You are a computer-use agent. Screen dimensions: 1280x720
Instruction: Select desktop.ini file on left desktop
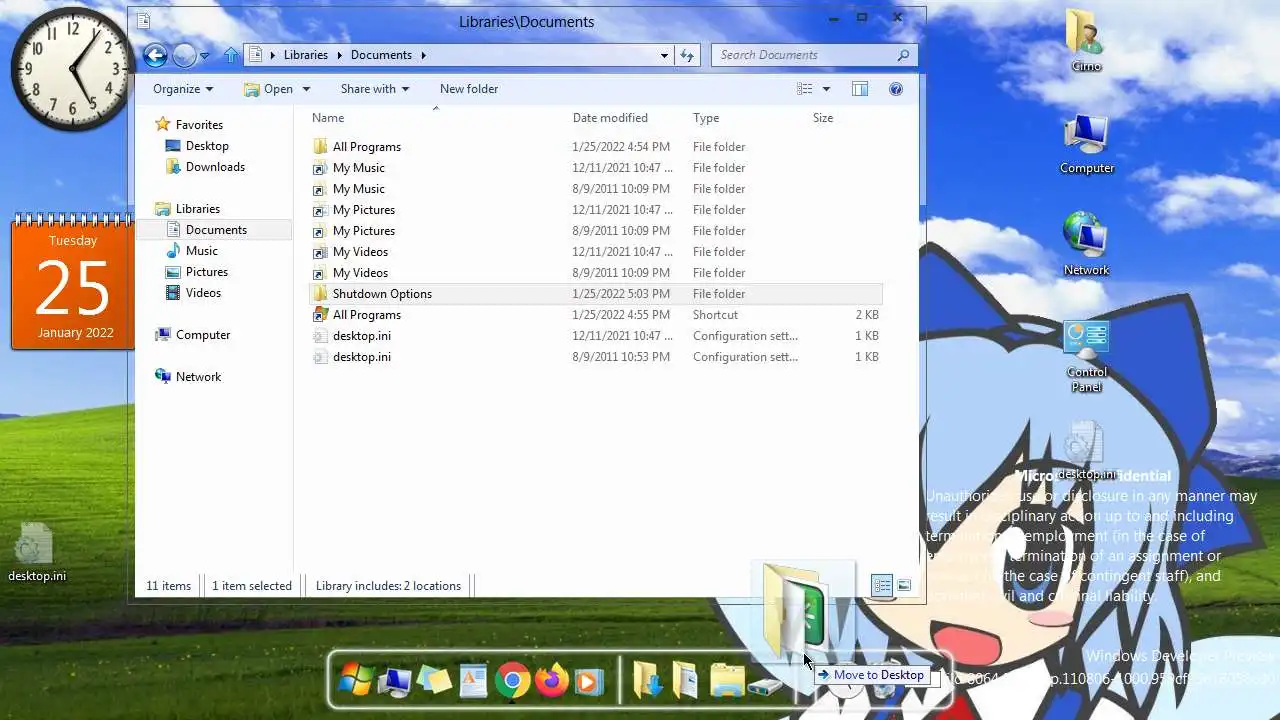[37, 553]
